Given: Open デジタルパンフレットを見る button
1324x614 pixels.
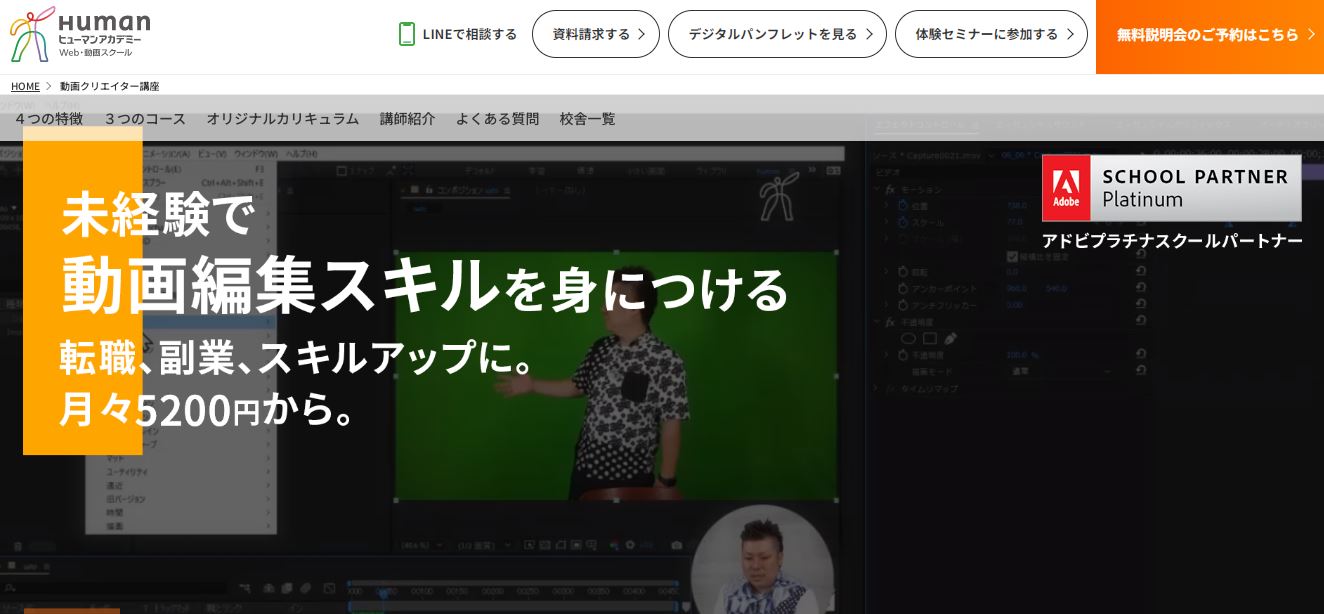Looking at the screenshot, I should (777, 34).
